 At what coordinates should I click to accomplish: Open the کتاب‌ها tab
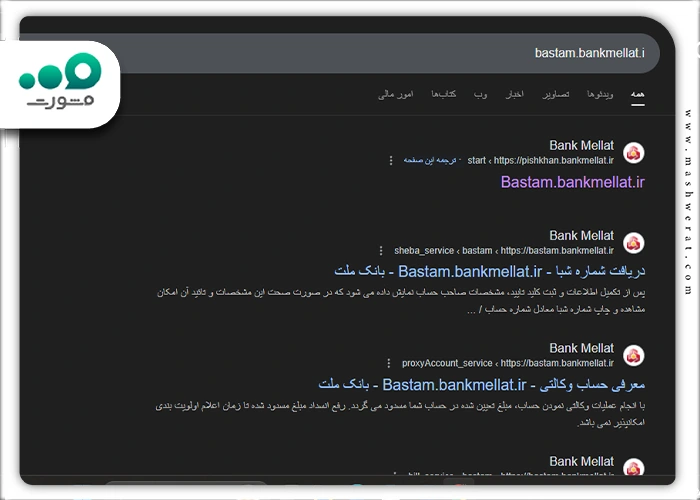[443, 94]
